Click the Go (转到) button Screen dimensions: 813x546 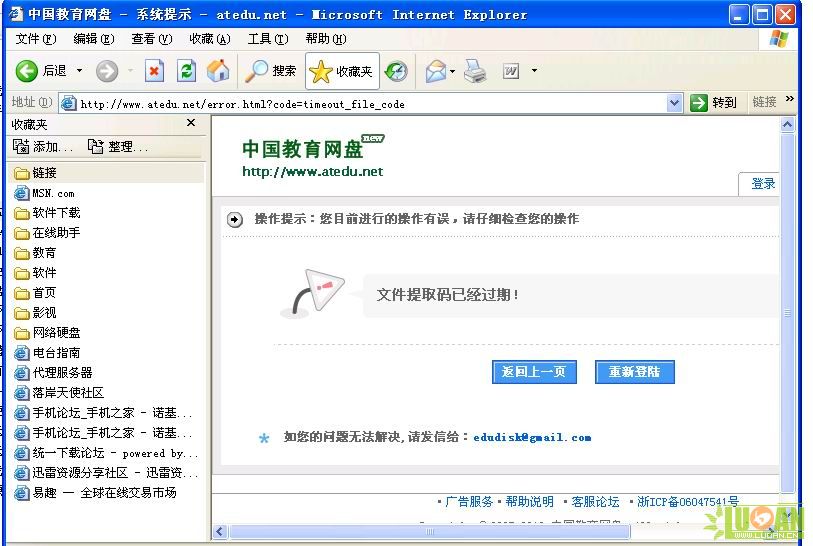[x=713, y=103]
